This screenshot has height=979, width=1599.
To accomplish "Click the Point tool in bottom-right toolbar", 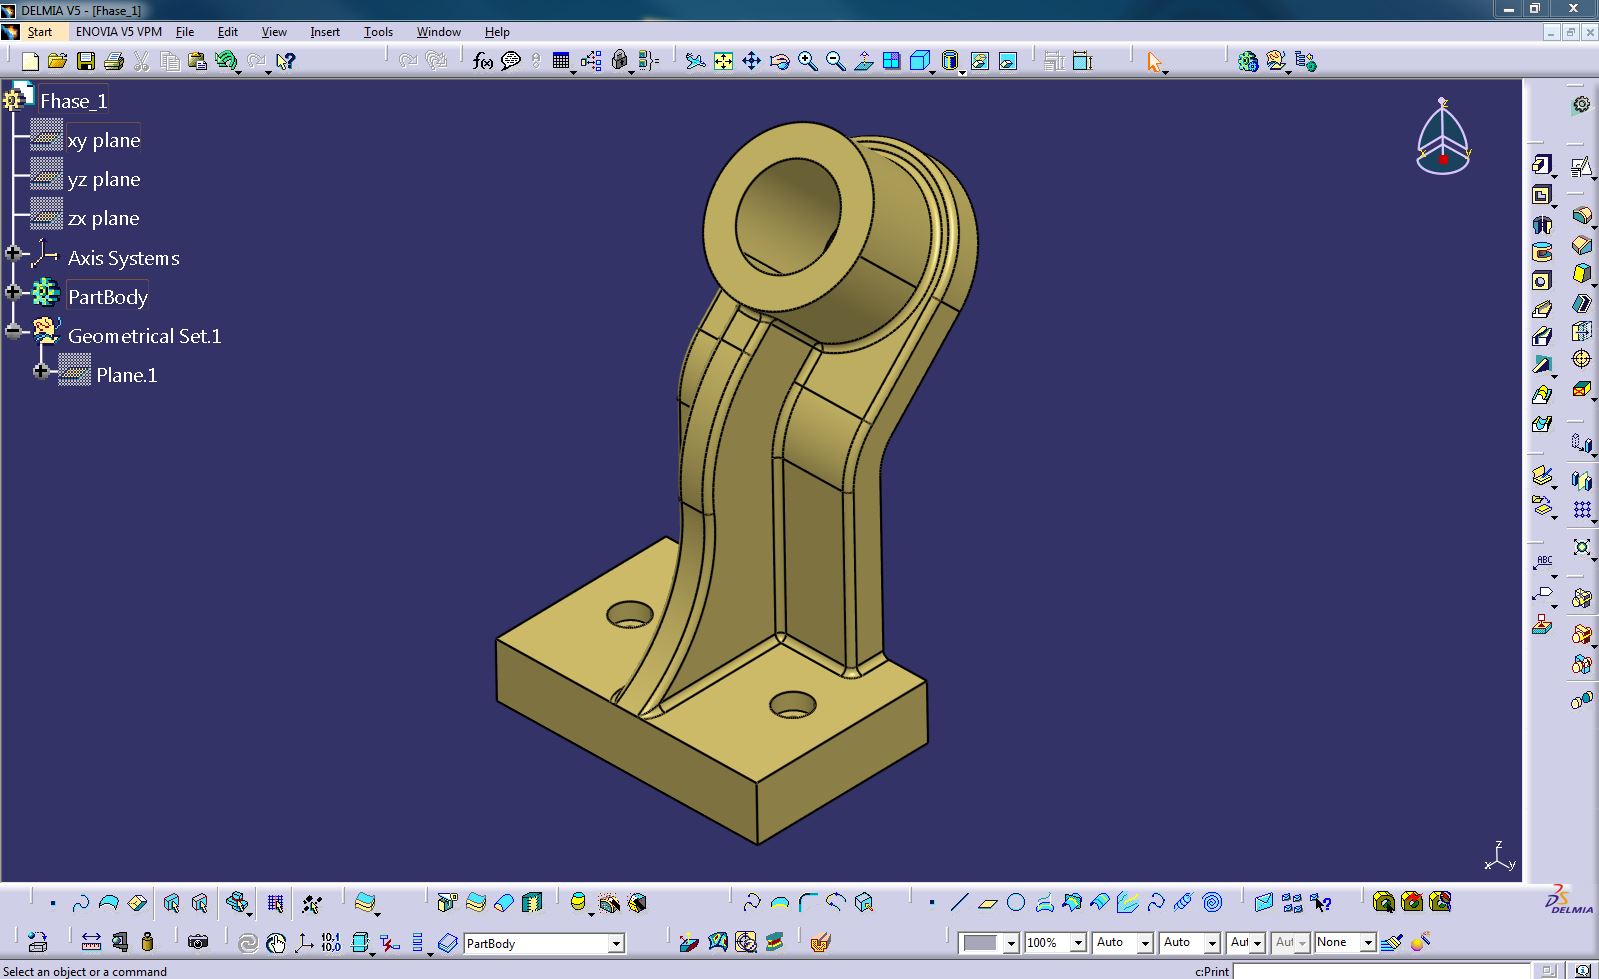I will [931, 903].
